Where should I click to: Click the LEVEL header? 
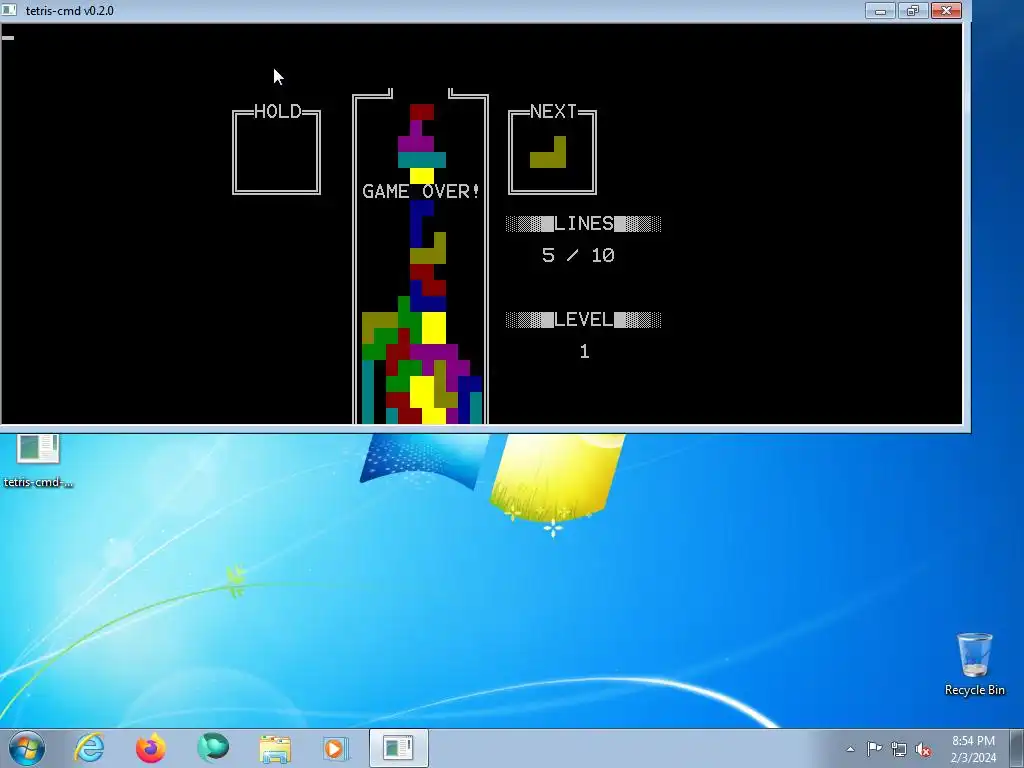584,319
